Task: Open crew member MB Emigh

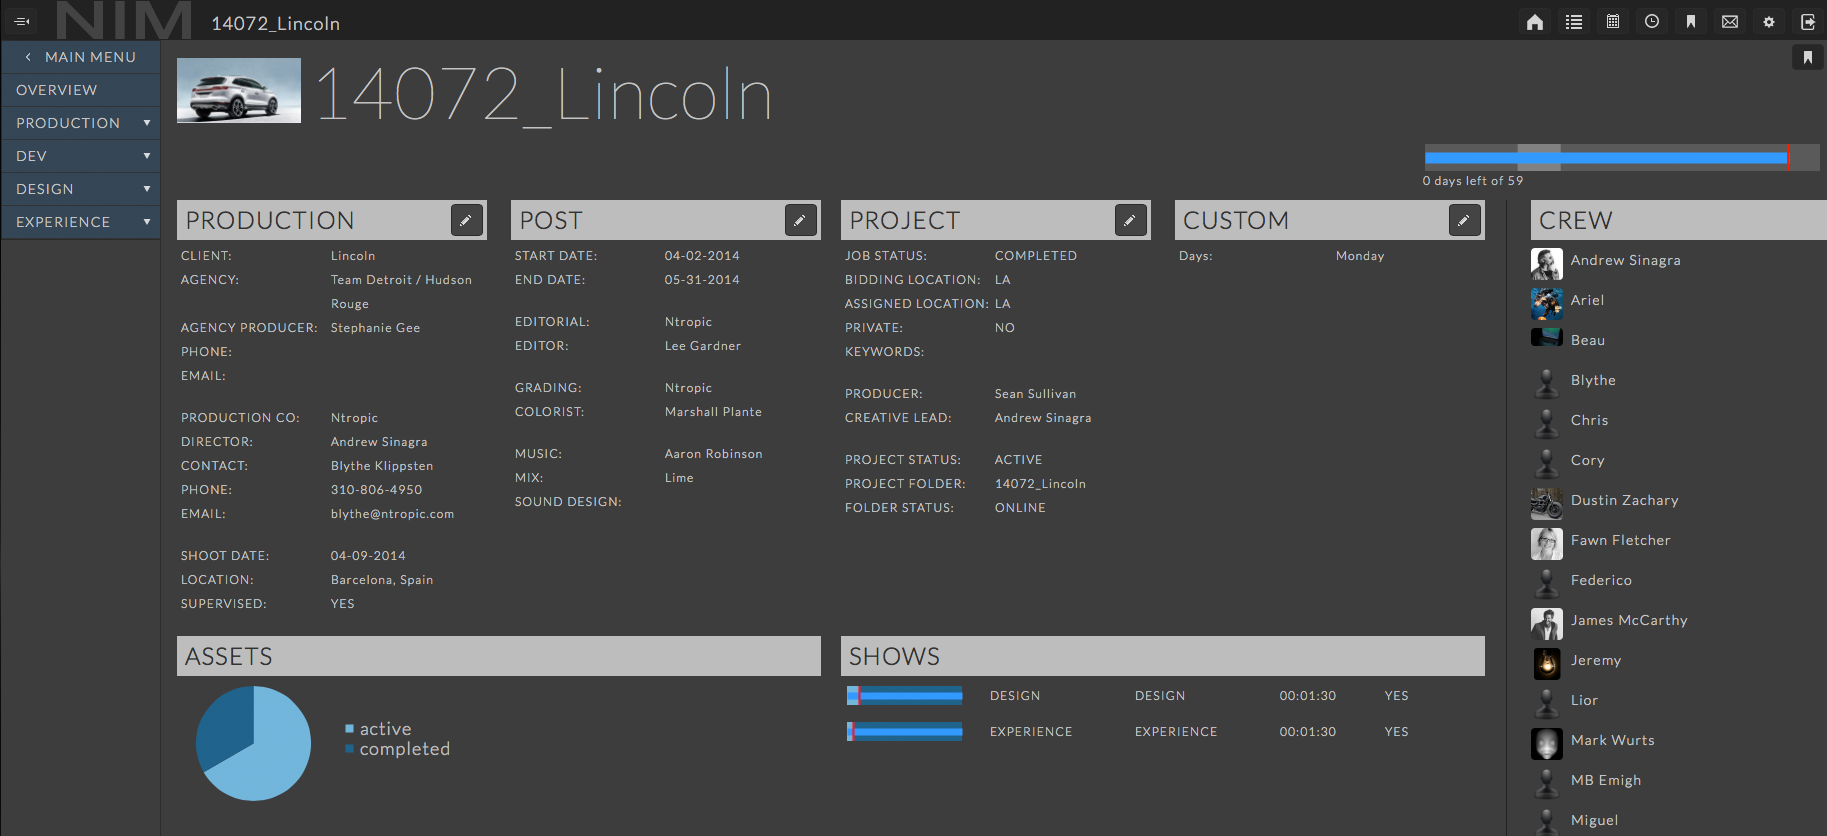Action: click(1606, 780)
